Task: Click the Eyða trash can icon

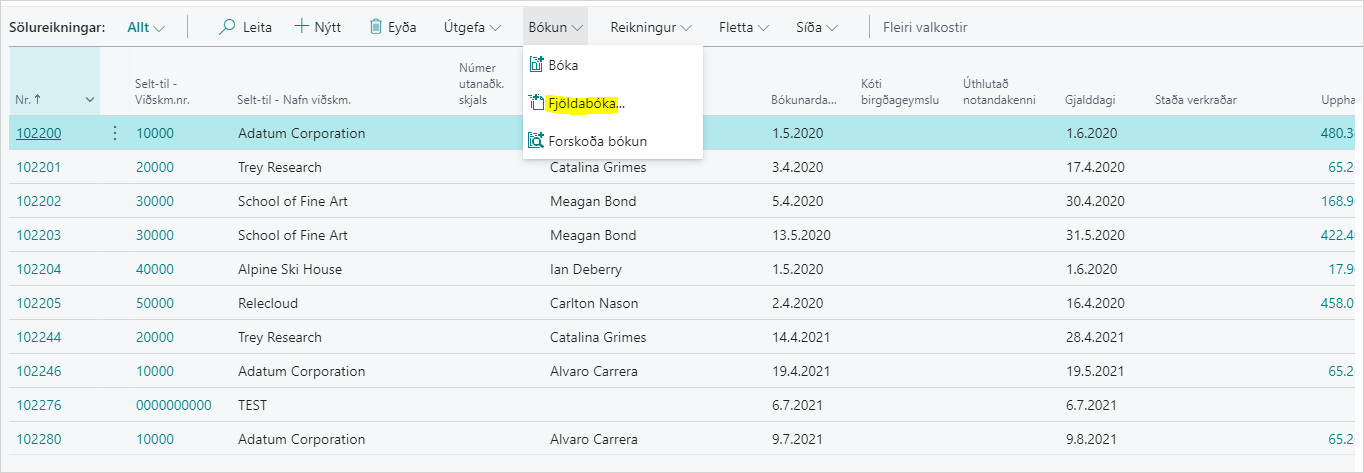Action: pos(375,27)
